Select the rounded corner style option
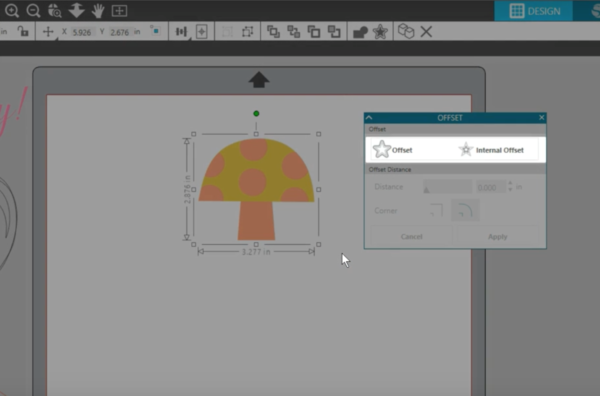The width and height of the screenshot is (600, 396). (x=465, y=210)
